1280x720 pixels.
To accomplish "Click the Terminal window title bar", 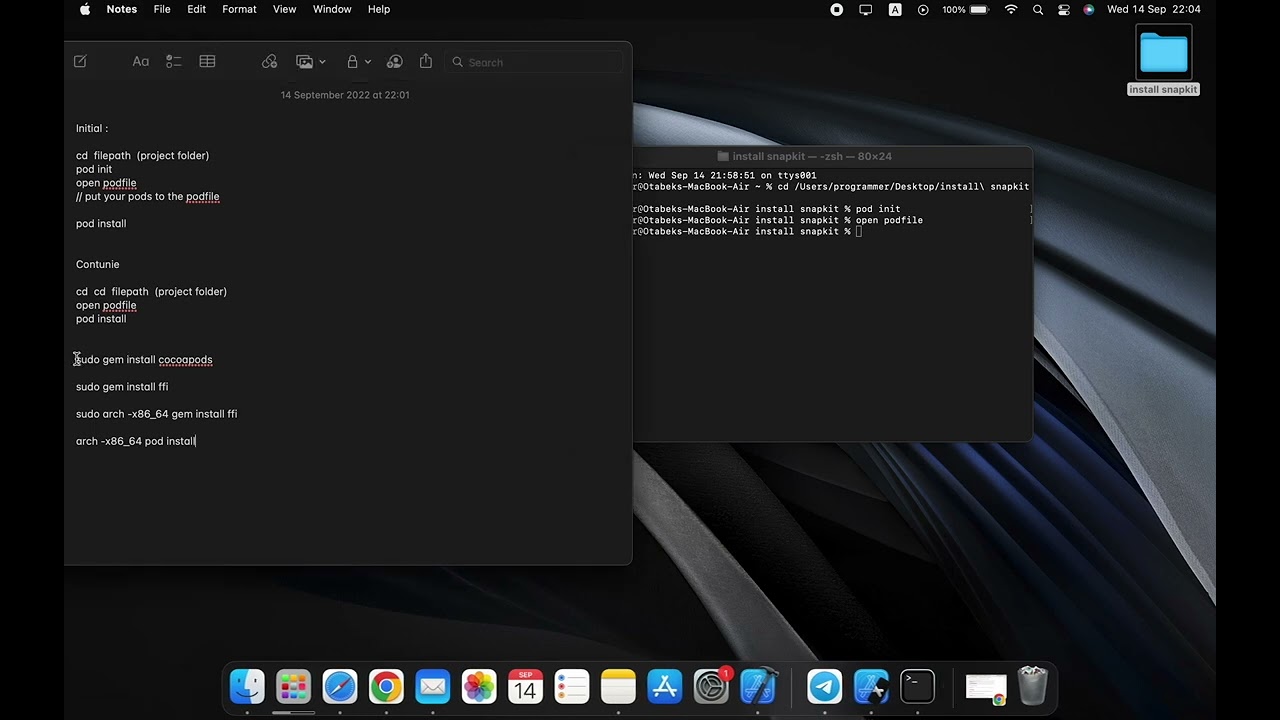I will (x=832, y=156).
